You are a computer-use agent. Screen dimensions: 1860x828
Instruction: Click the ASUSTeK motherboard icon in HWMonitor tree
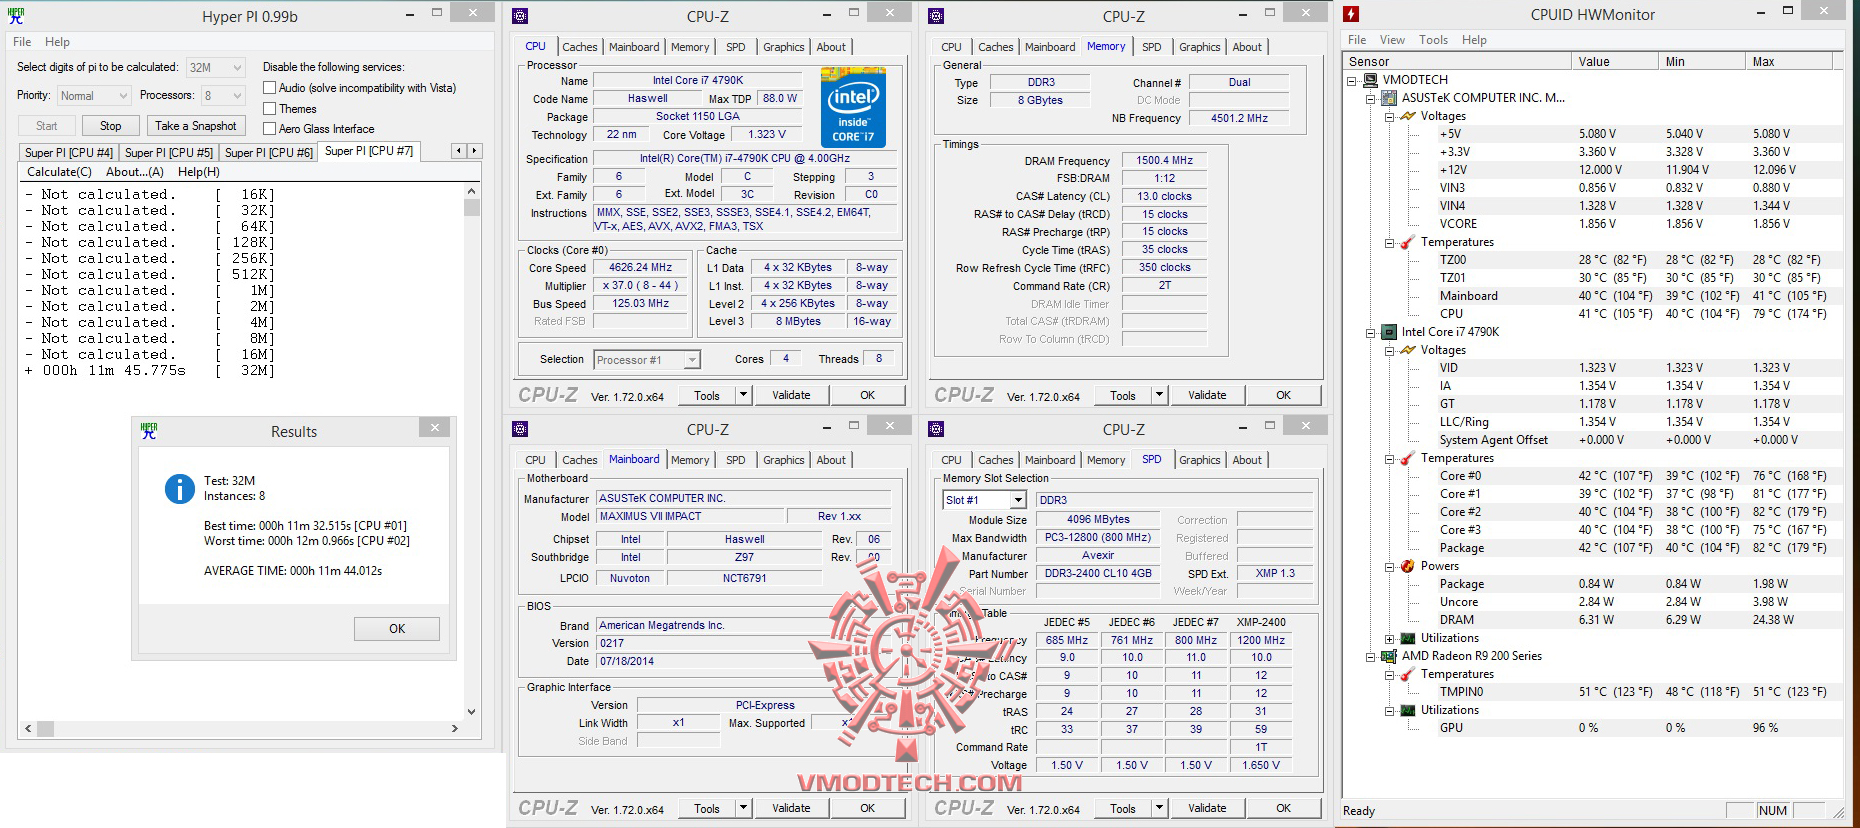tap(1389, 98)
